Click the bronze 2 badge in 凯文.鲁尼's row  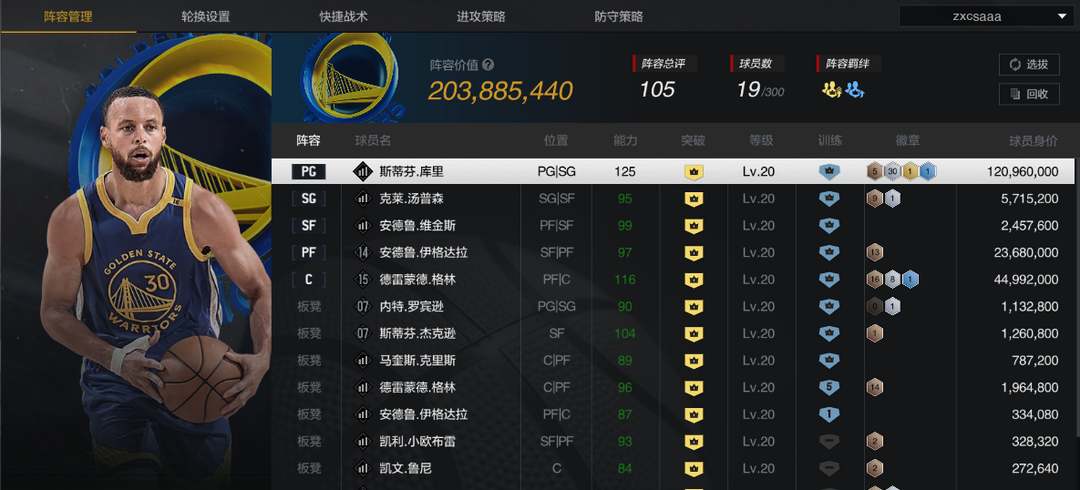[x=875, y=469]
